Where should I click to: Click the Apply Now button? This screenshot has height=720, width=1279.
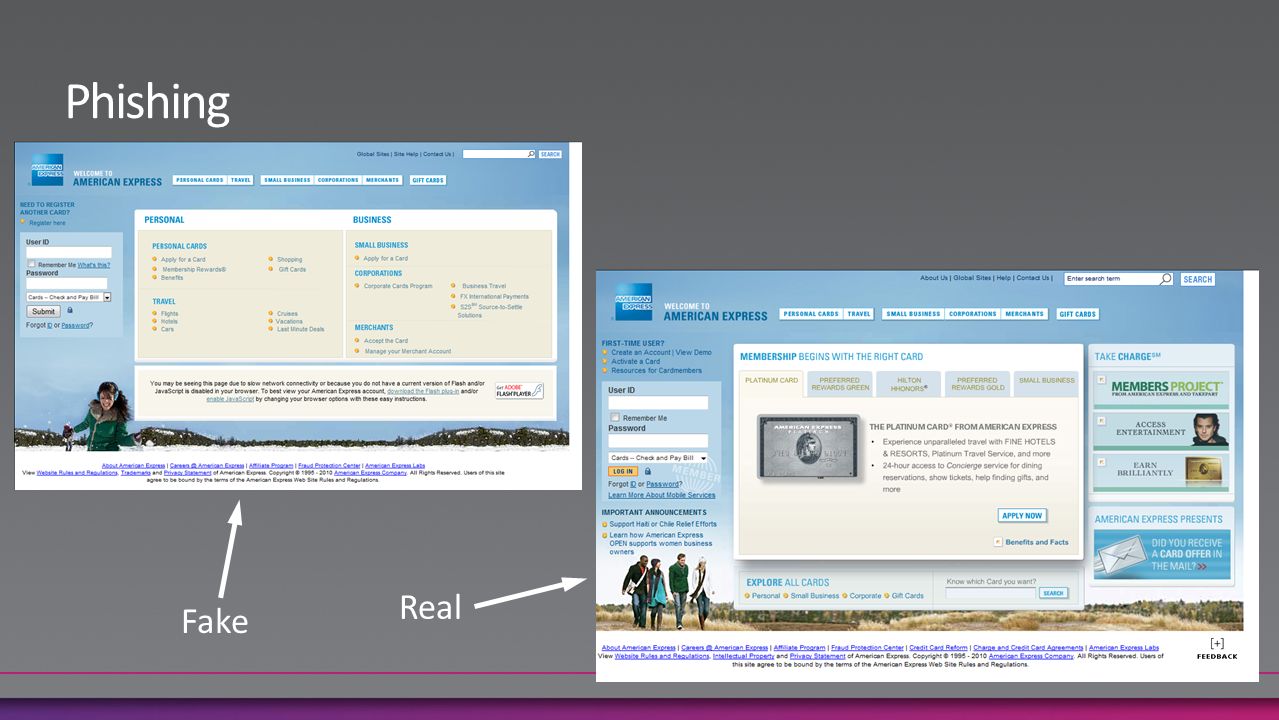click(1021, 516)
